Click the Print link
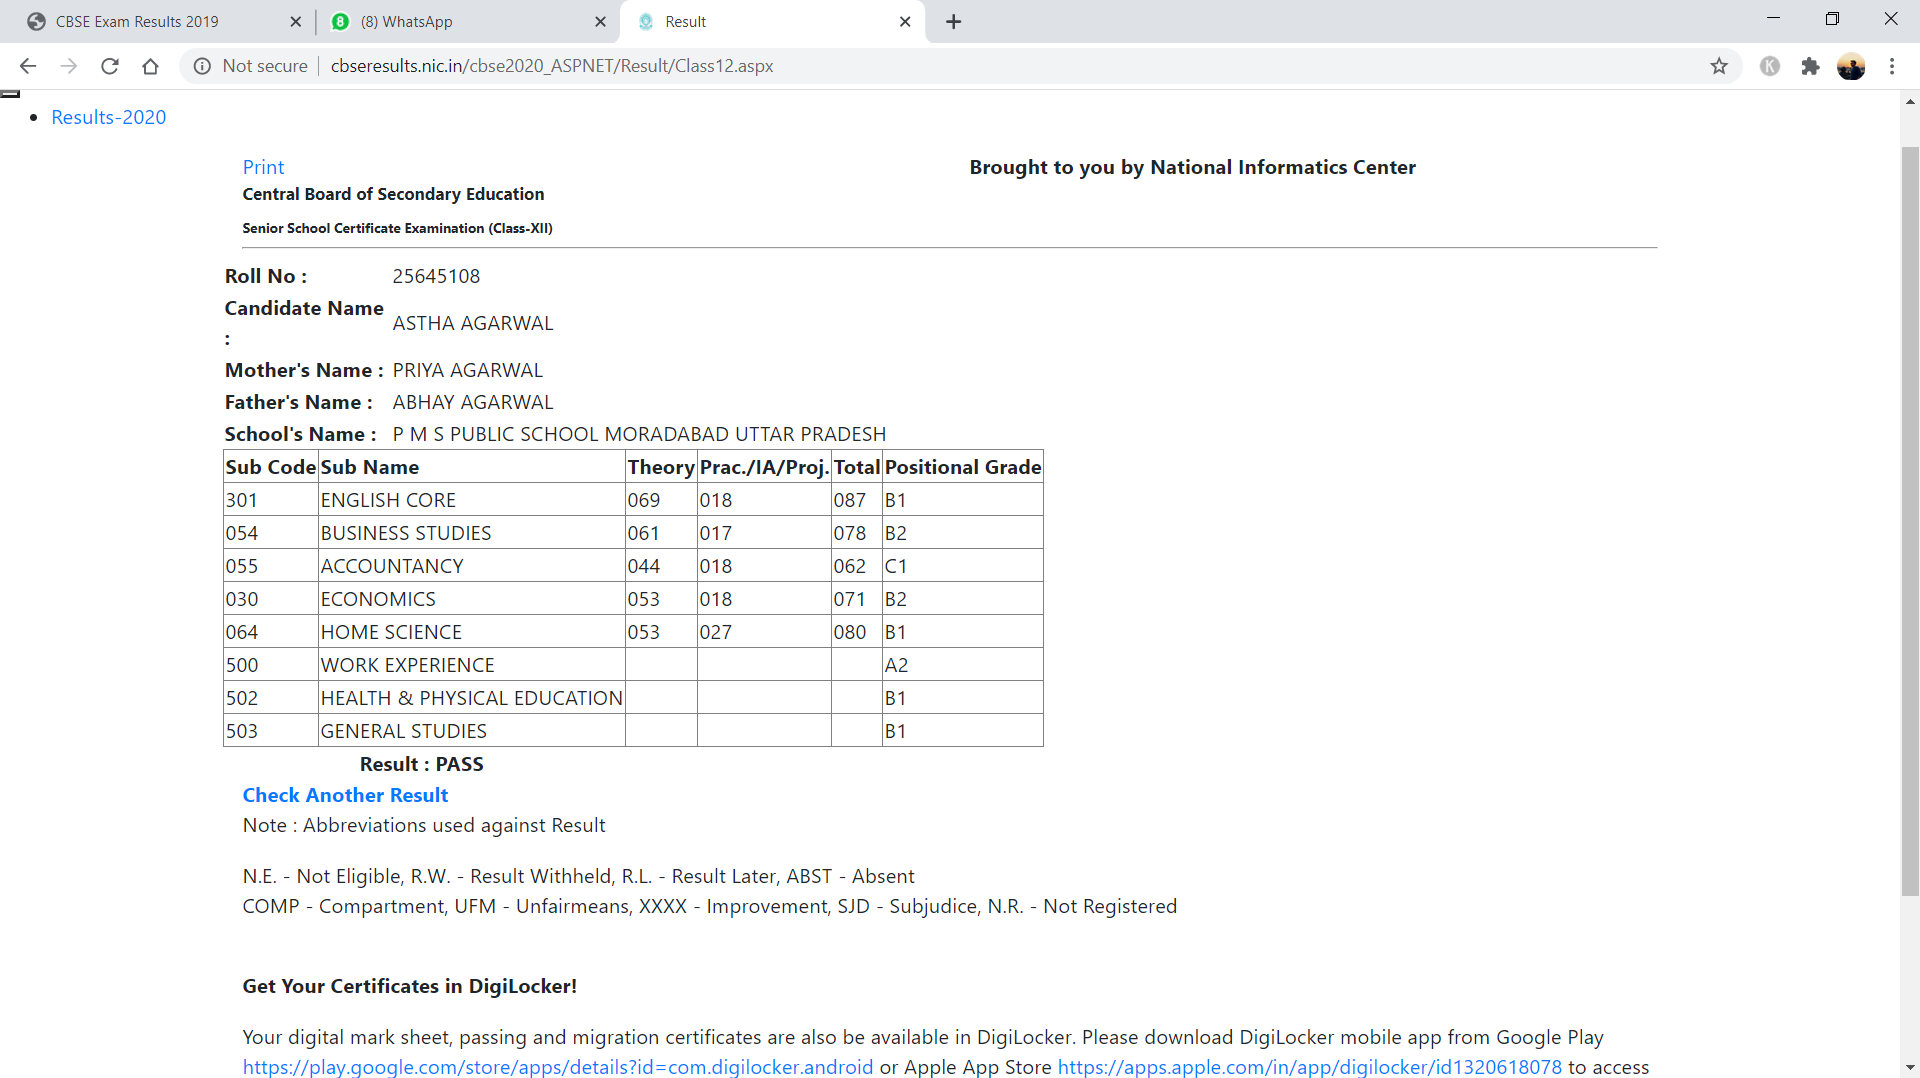Screen dimensions: 1920x1078 [263, 167]
